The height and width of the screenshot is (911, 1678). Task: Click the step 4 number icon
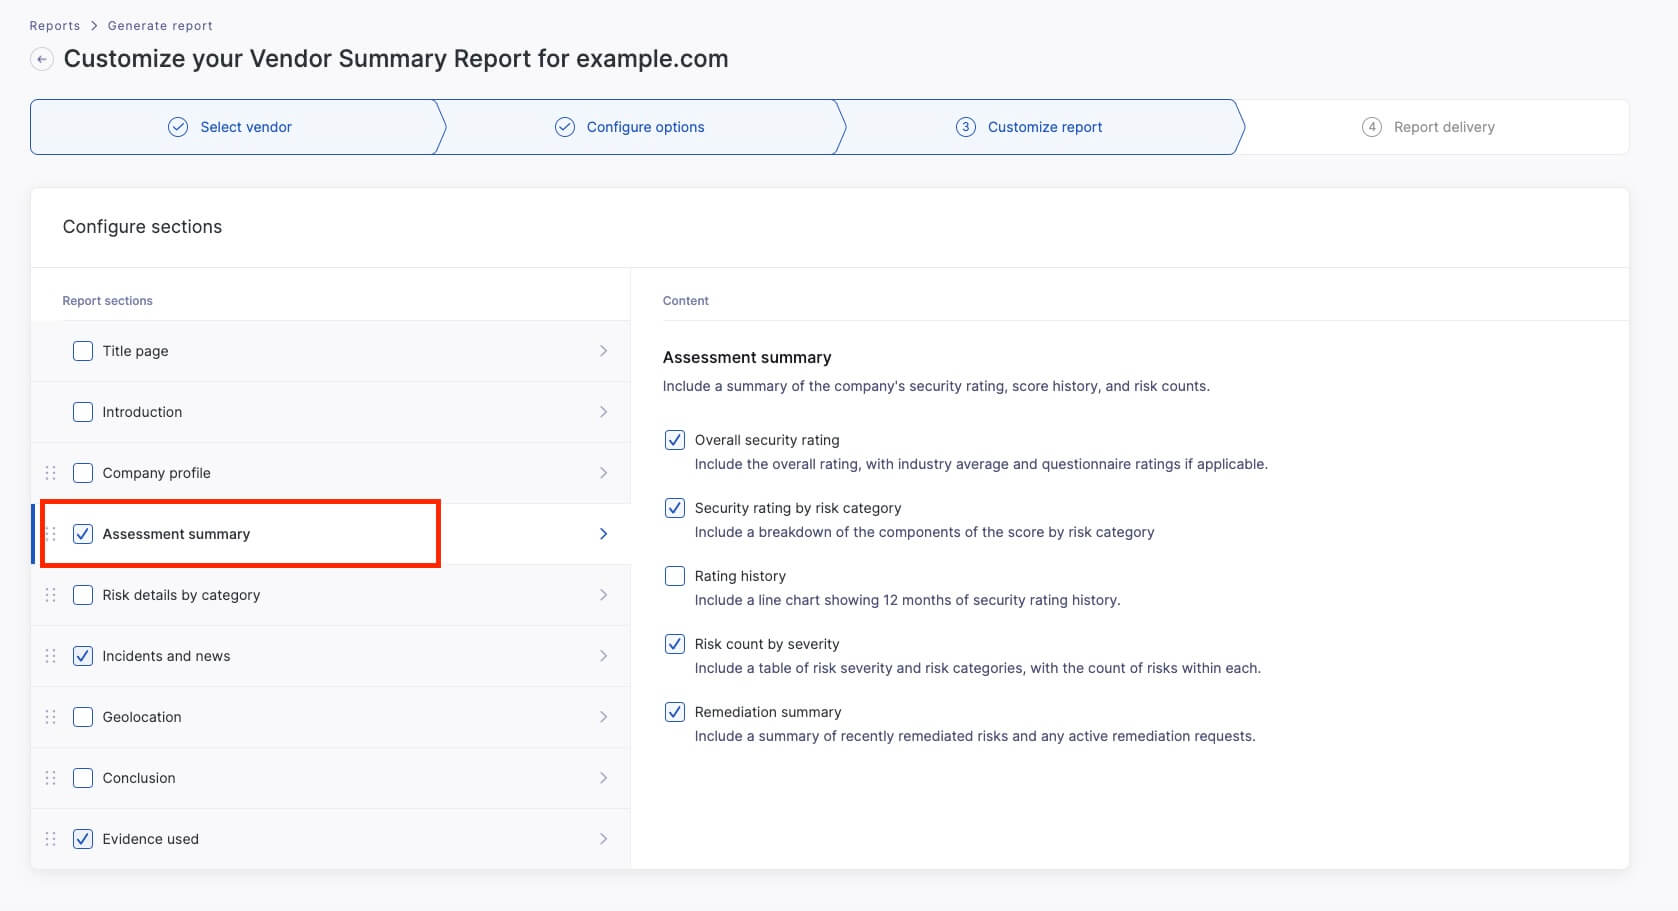[1372, 127]
